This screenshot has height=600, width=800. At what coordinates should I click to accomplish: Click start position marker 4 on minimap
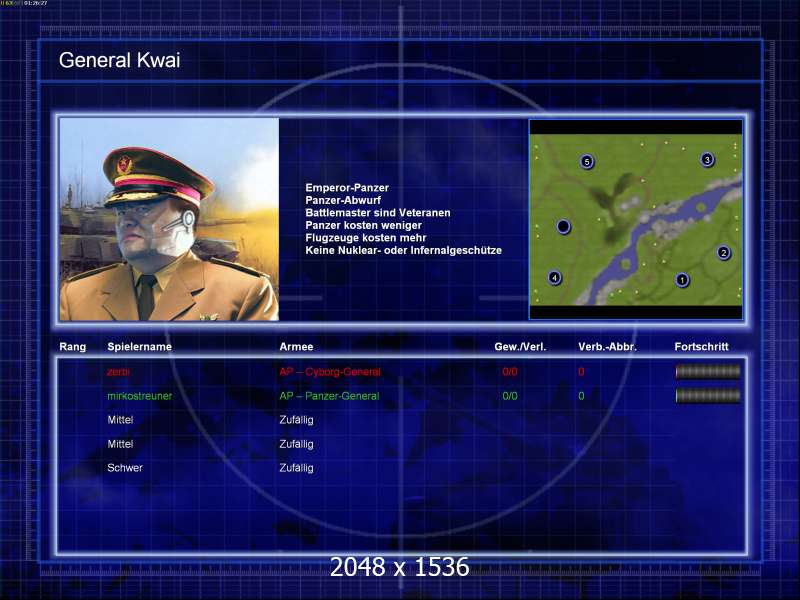555,278
